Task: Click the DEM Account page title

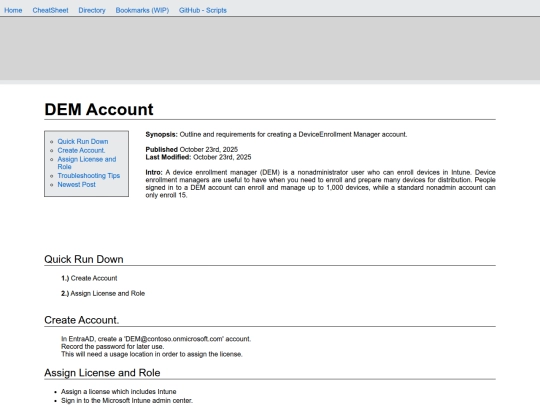Action: coord(99,110)
